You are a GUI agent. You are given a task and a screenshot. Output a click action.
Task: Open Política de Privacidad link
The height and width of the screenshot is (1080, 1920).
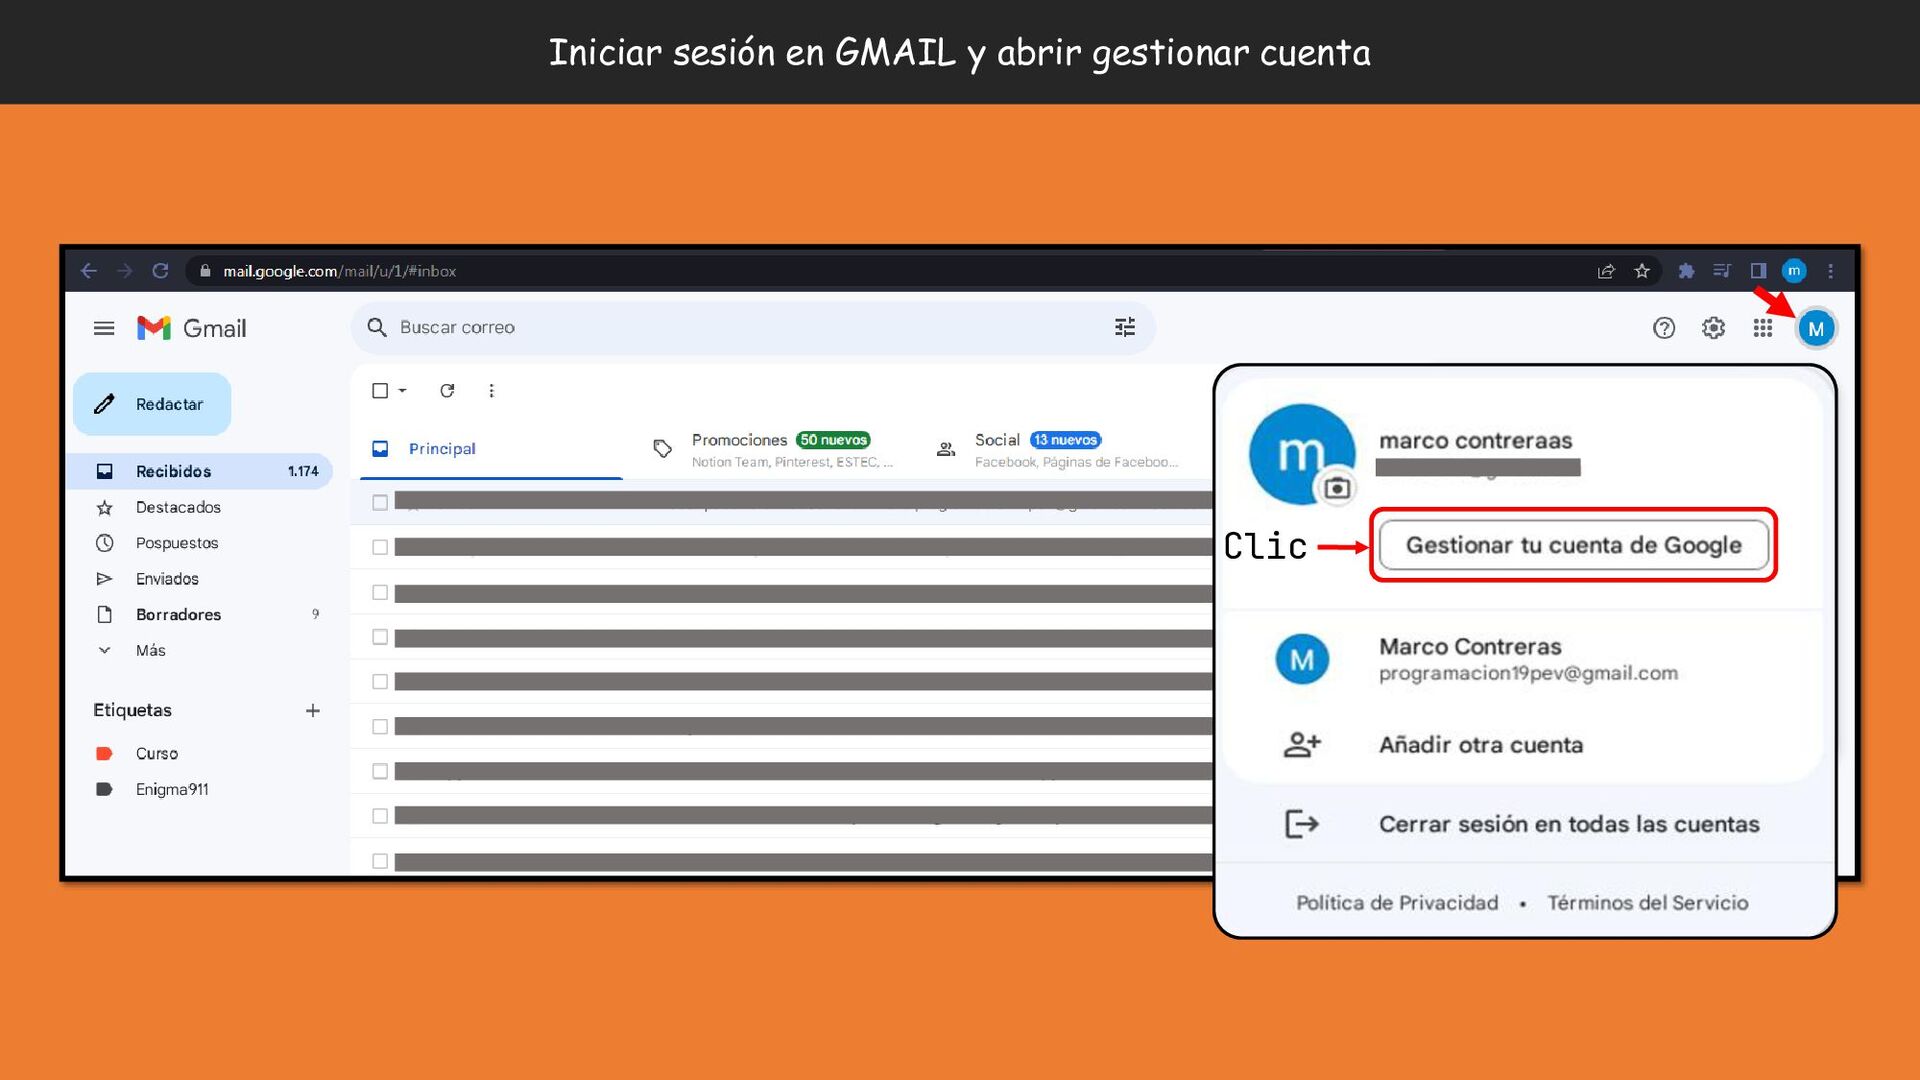(x=1396, y=901)
